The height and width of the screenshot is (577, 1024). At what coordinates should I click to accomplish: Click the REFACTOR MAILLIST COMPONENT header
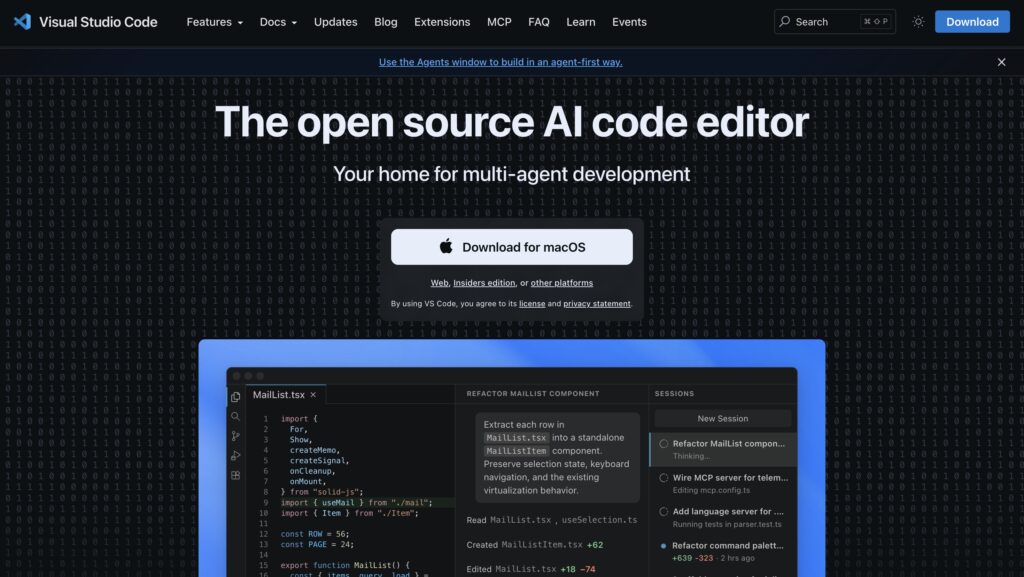click(x=533, y=394)
